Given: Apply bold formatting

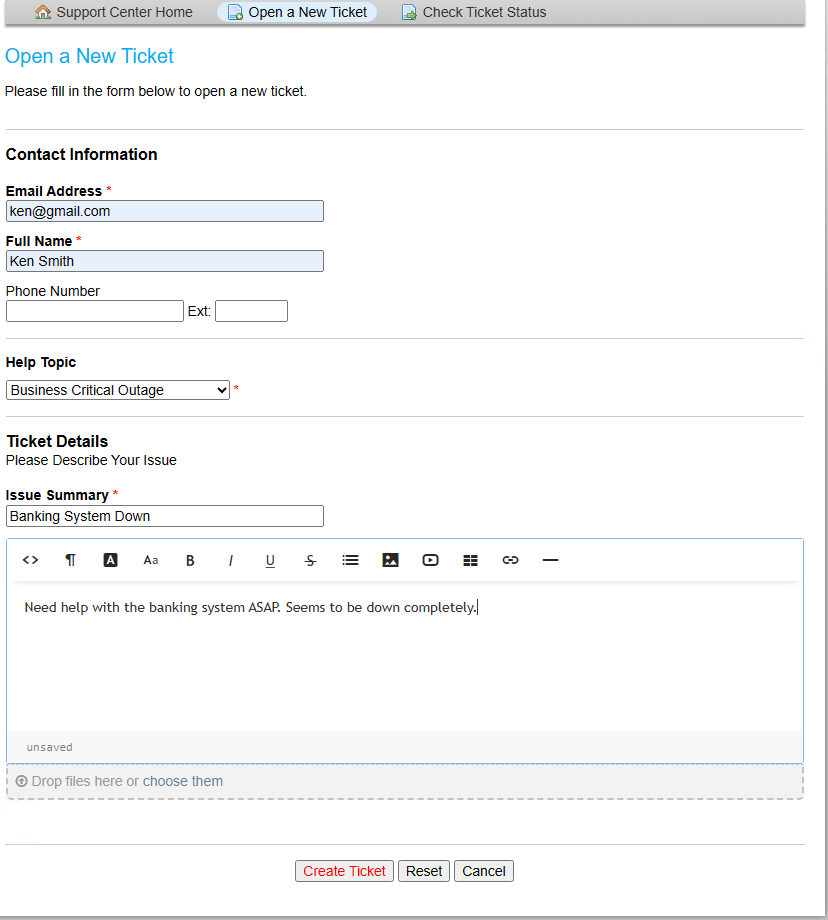Looking at the screenshot, I should coord(190,561).
